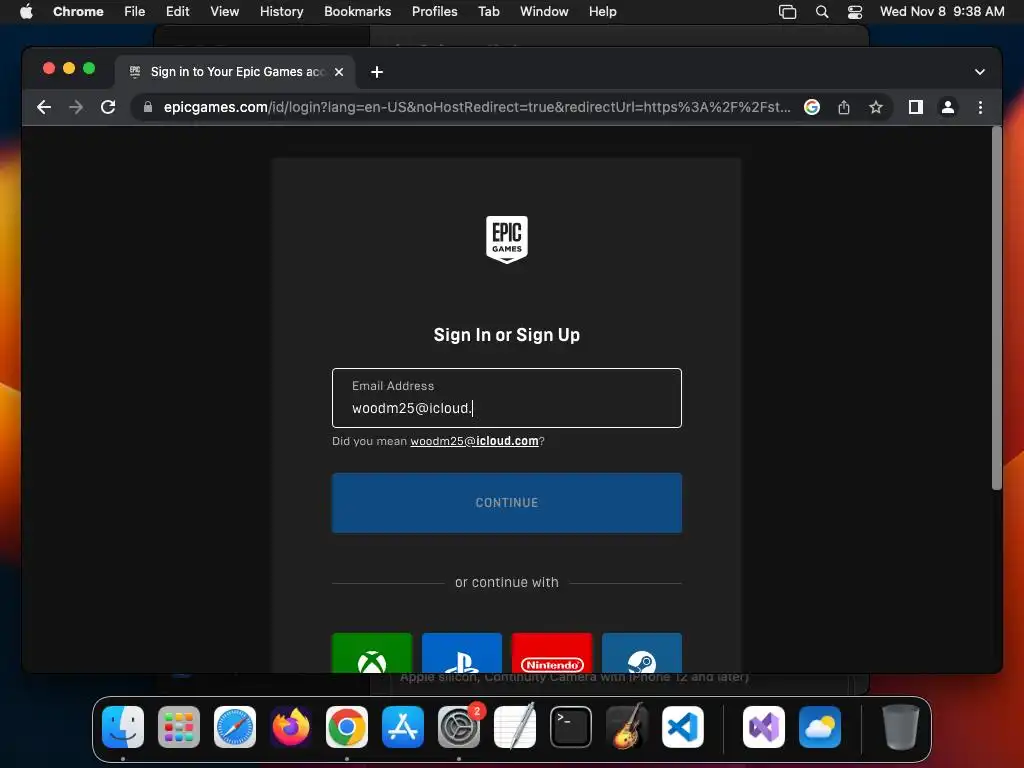Bookmark this page with the star
This screenshot has height=768, width=1024.
pos(876,107)
